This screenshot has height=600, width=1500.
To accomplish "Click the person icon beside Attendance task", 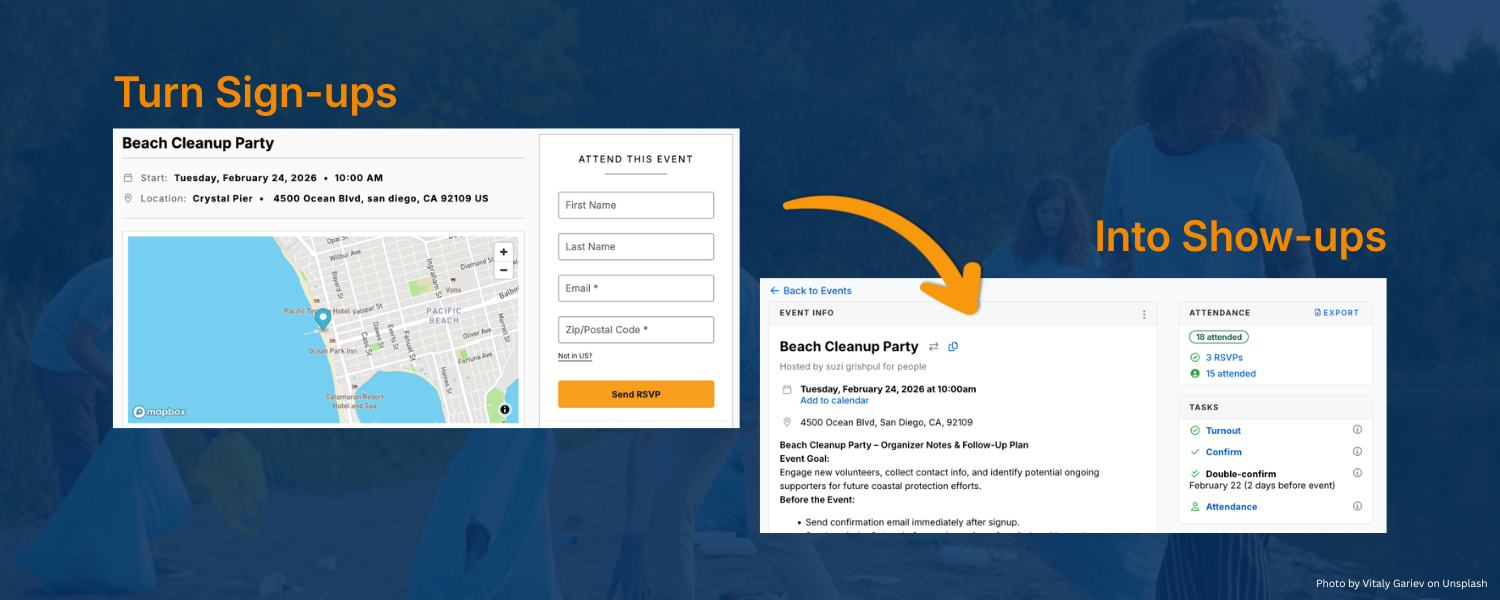I will coord(1195,507).
